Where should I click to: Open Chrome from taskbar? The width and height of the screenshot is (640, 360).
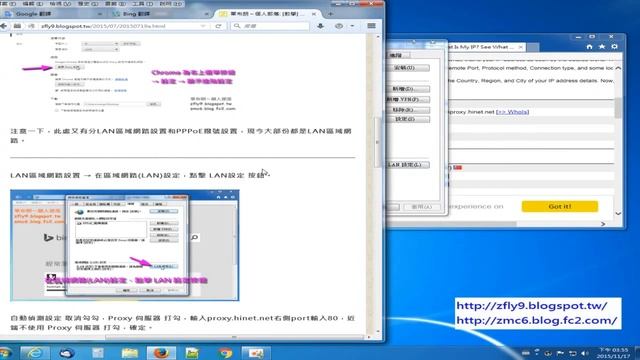pyautogui.click(x=224, y=353)
